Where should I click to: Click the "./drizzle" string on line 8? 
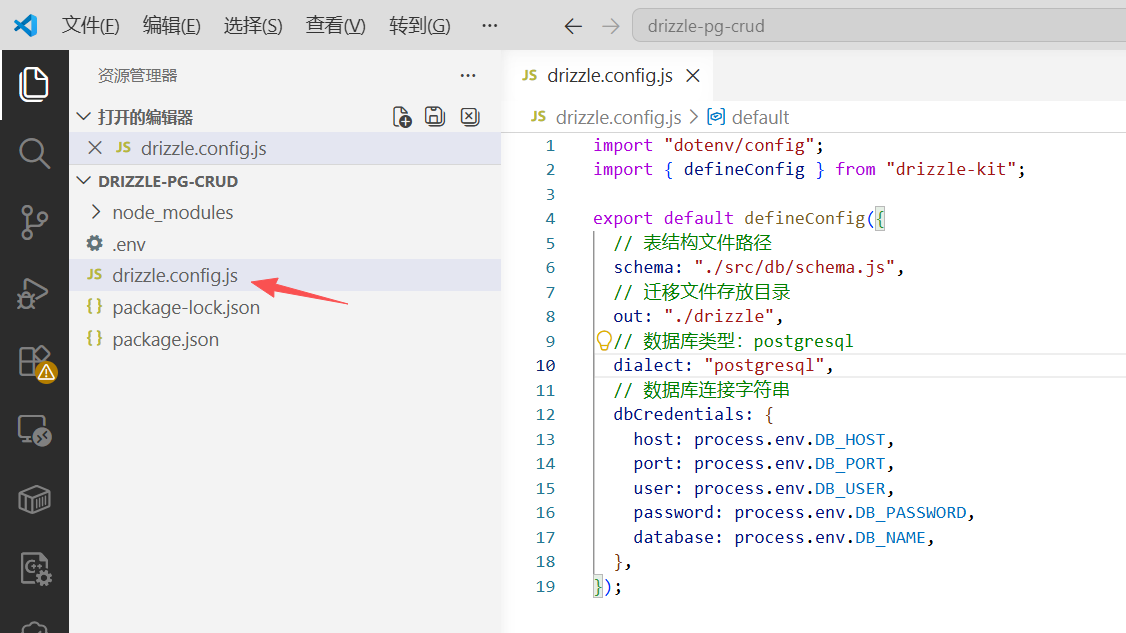pyautogui.click(x=719, y=316)
